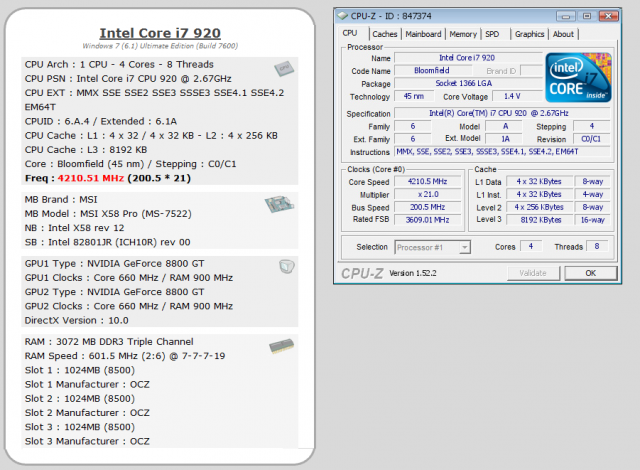Click the Cores count field

tap(531, 246)
